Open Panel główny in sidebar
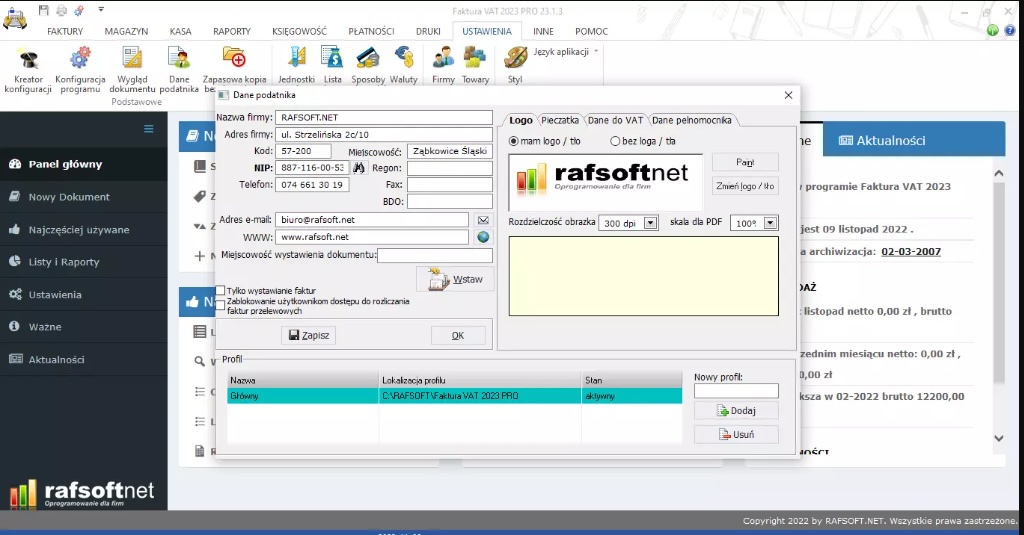1024x535 pixels. (84, 164)
